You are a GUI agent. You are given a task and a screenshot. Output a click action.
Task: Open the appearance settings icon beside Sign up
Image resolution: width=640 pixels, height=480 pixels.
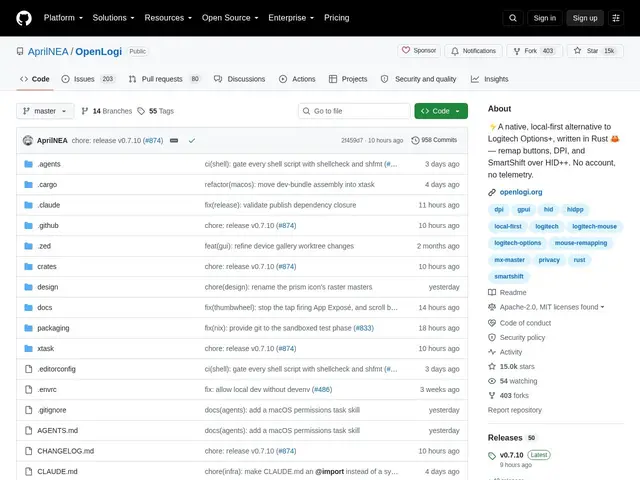pos(616,18)
